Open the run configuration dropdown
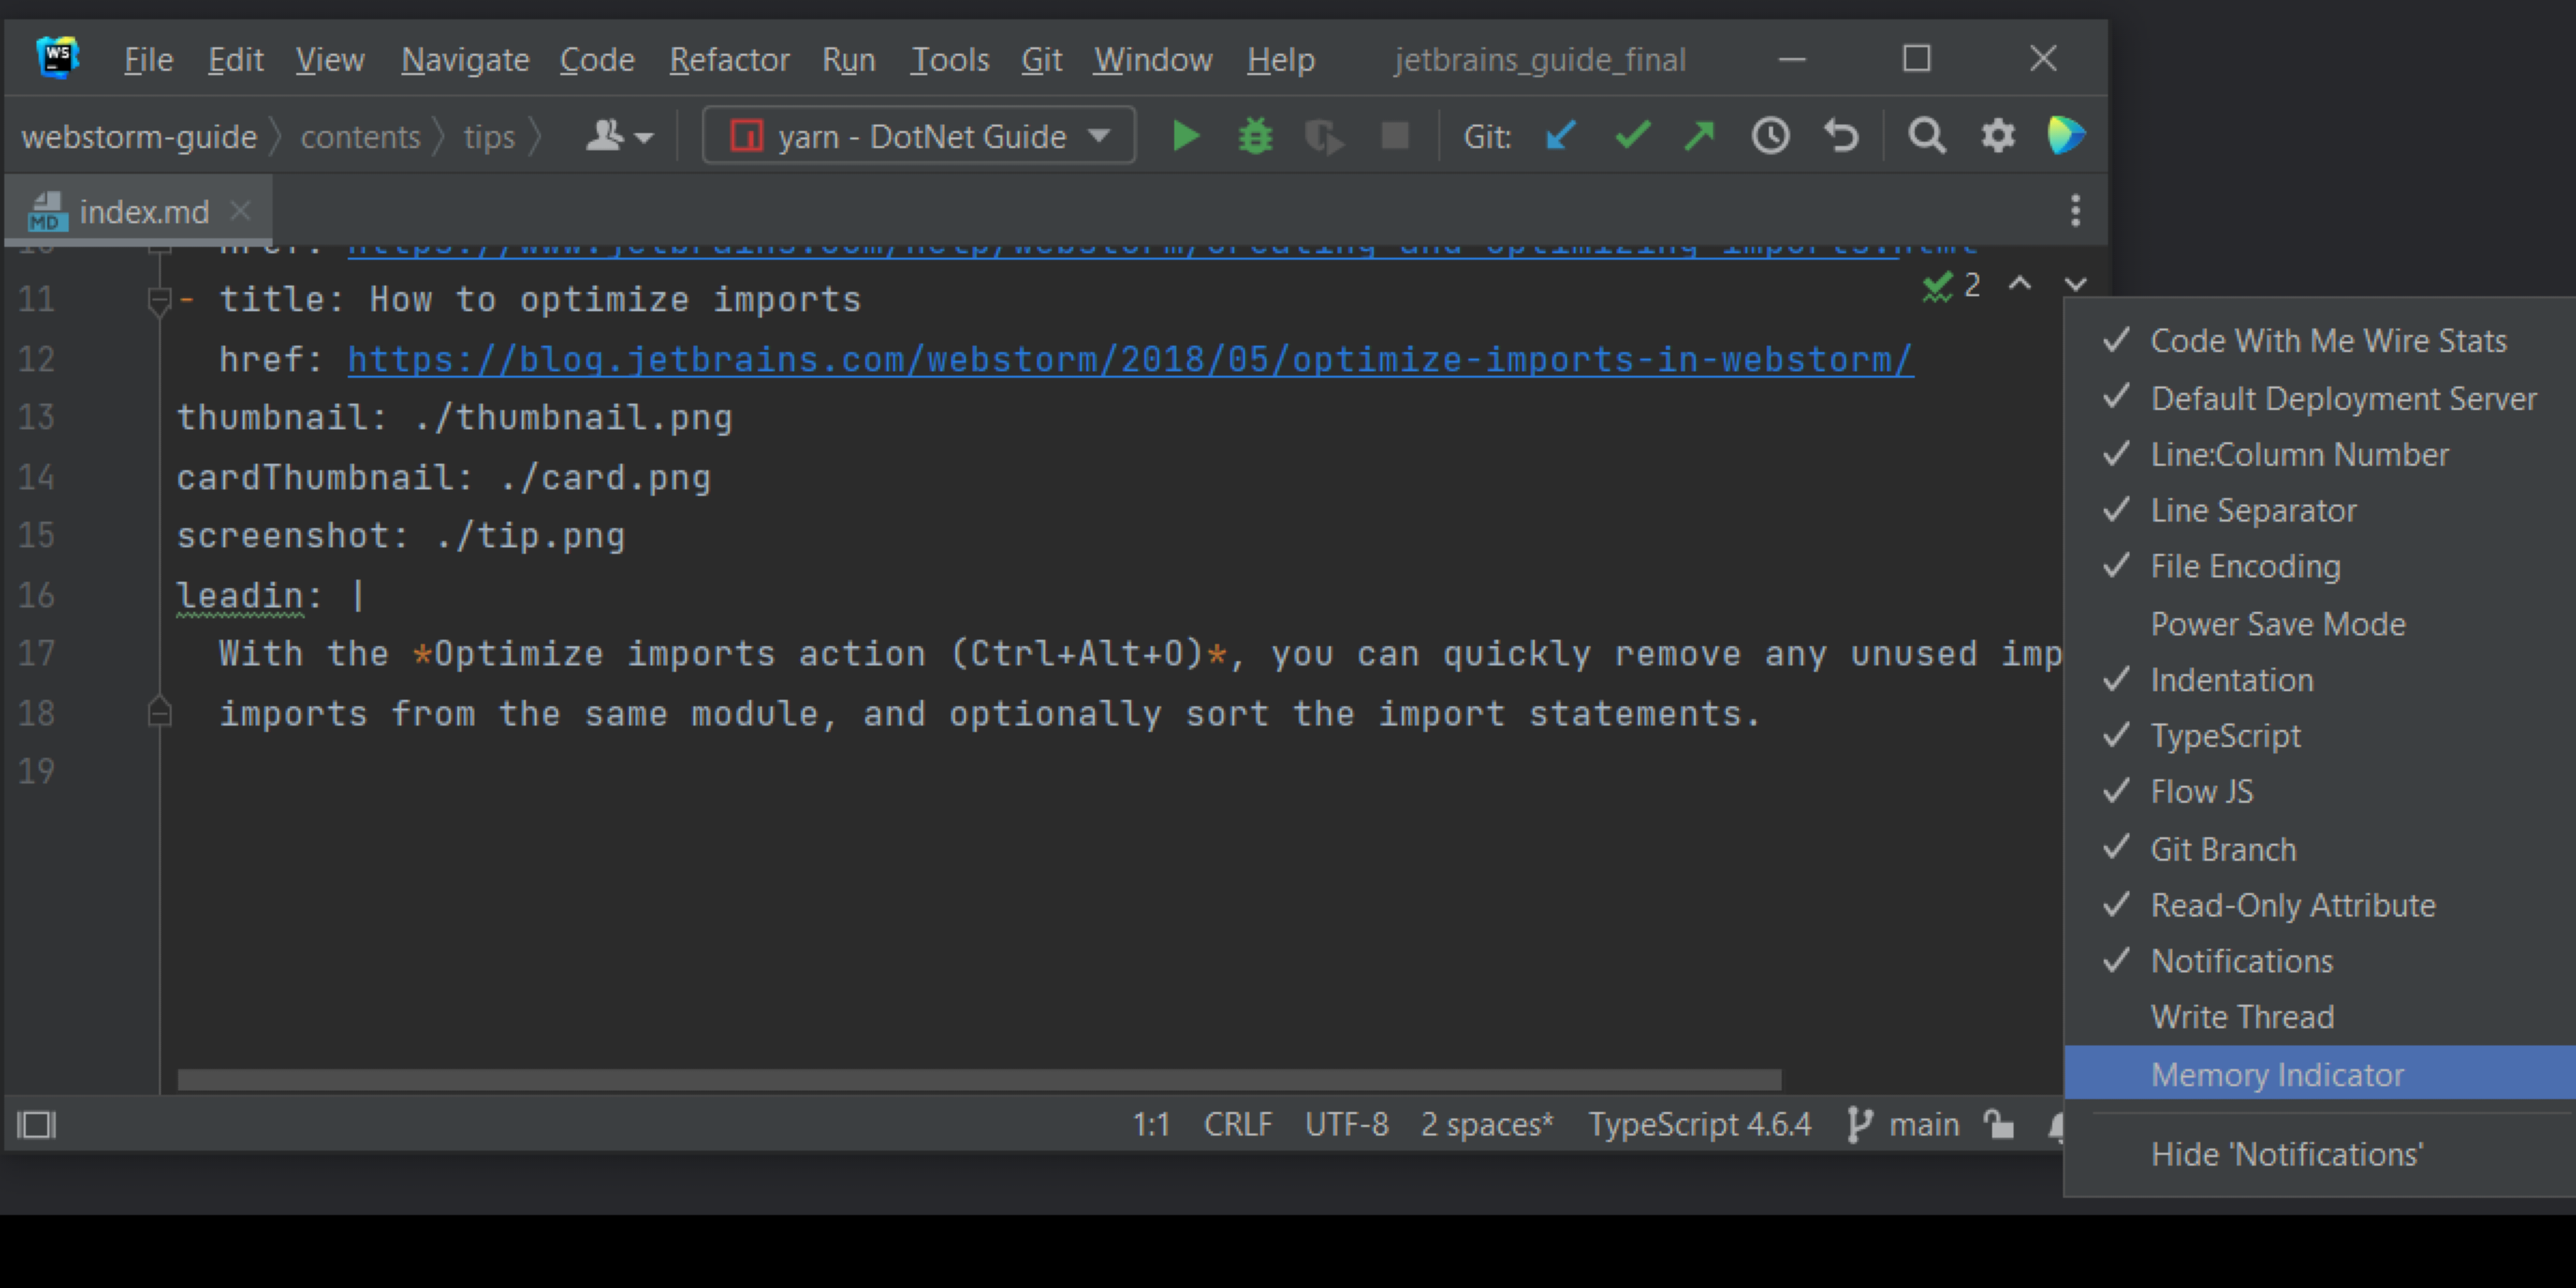Screen dimensions: 2576x1288 pos(1098,135)
